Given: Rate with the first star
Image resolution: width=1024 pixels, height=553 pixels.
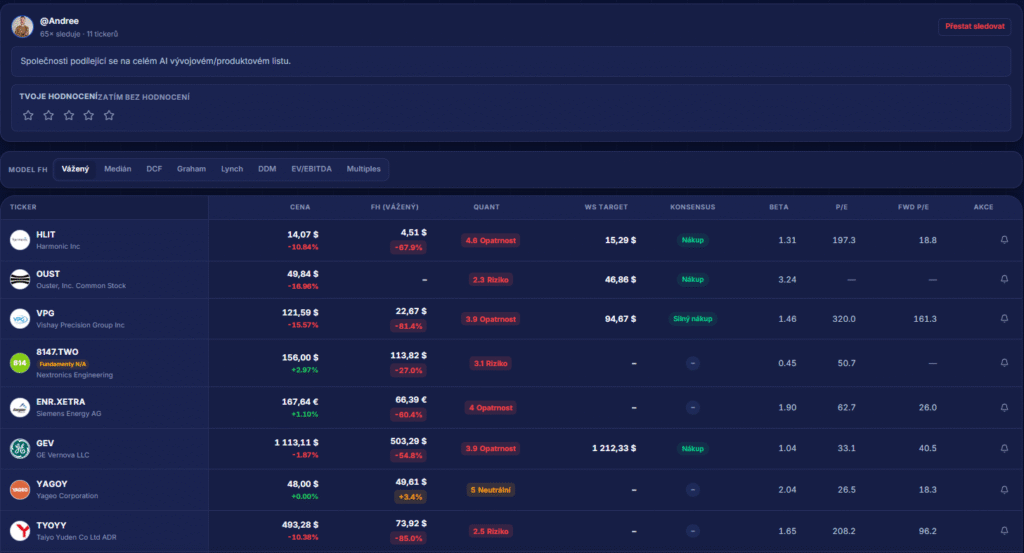Looking at the screenshot, I should [x=28, y=116].
